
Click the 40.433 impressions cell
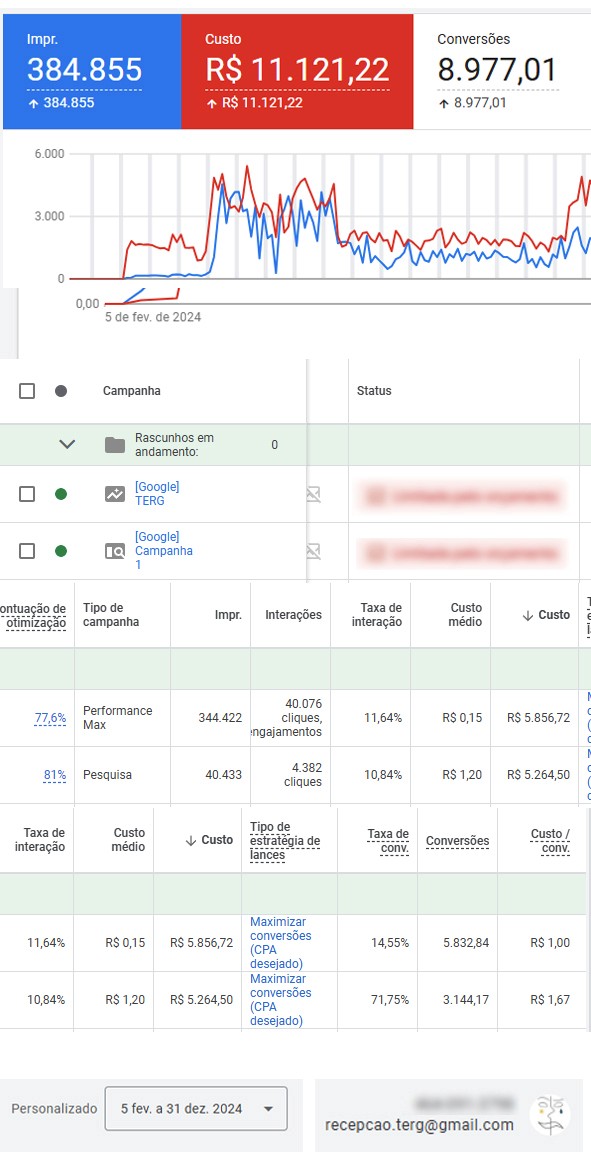coord(224,775)
